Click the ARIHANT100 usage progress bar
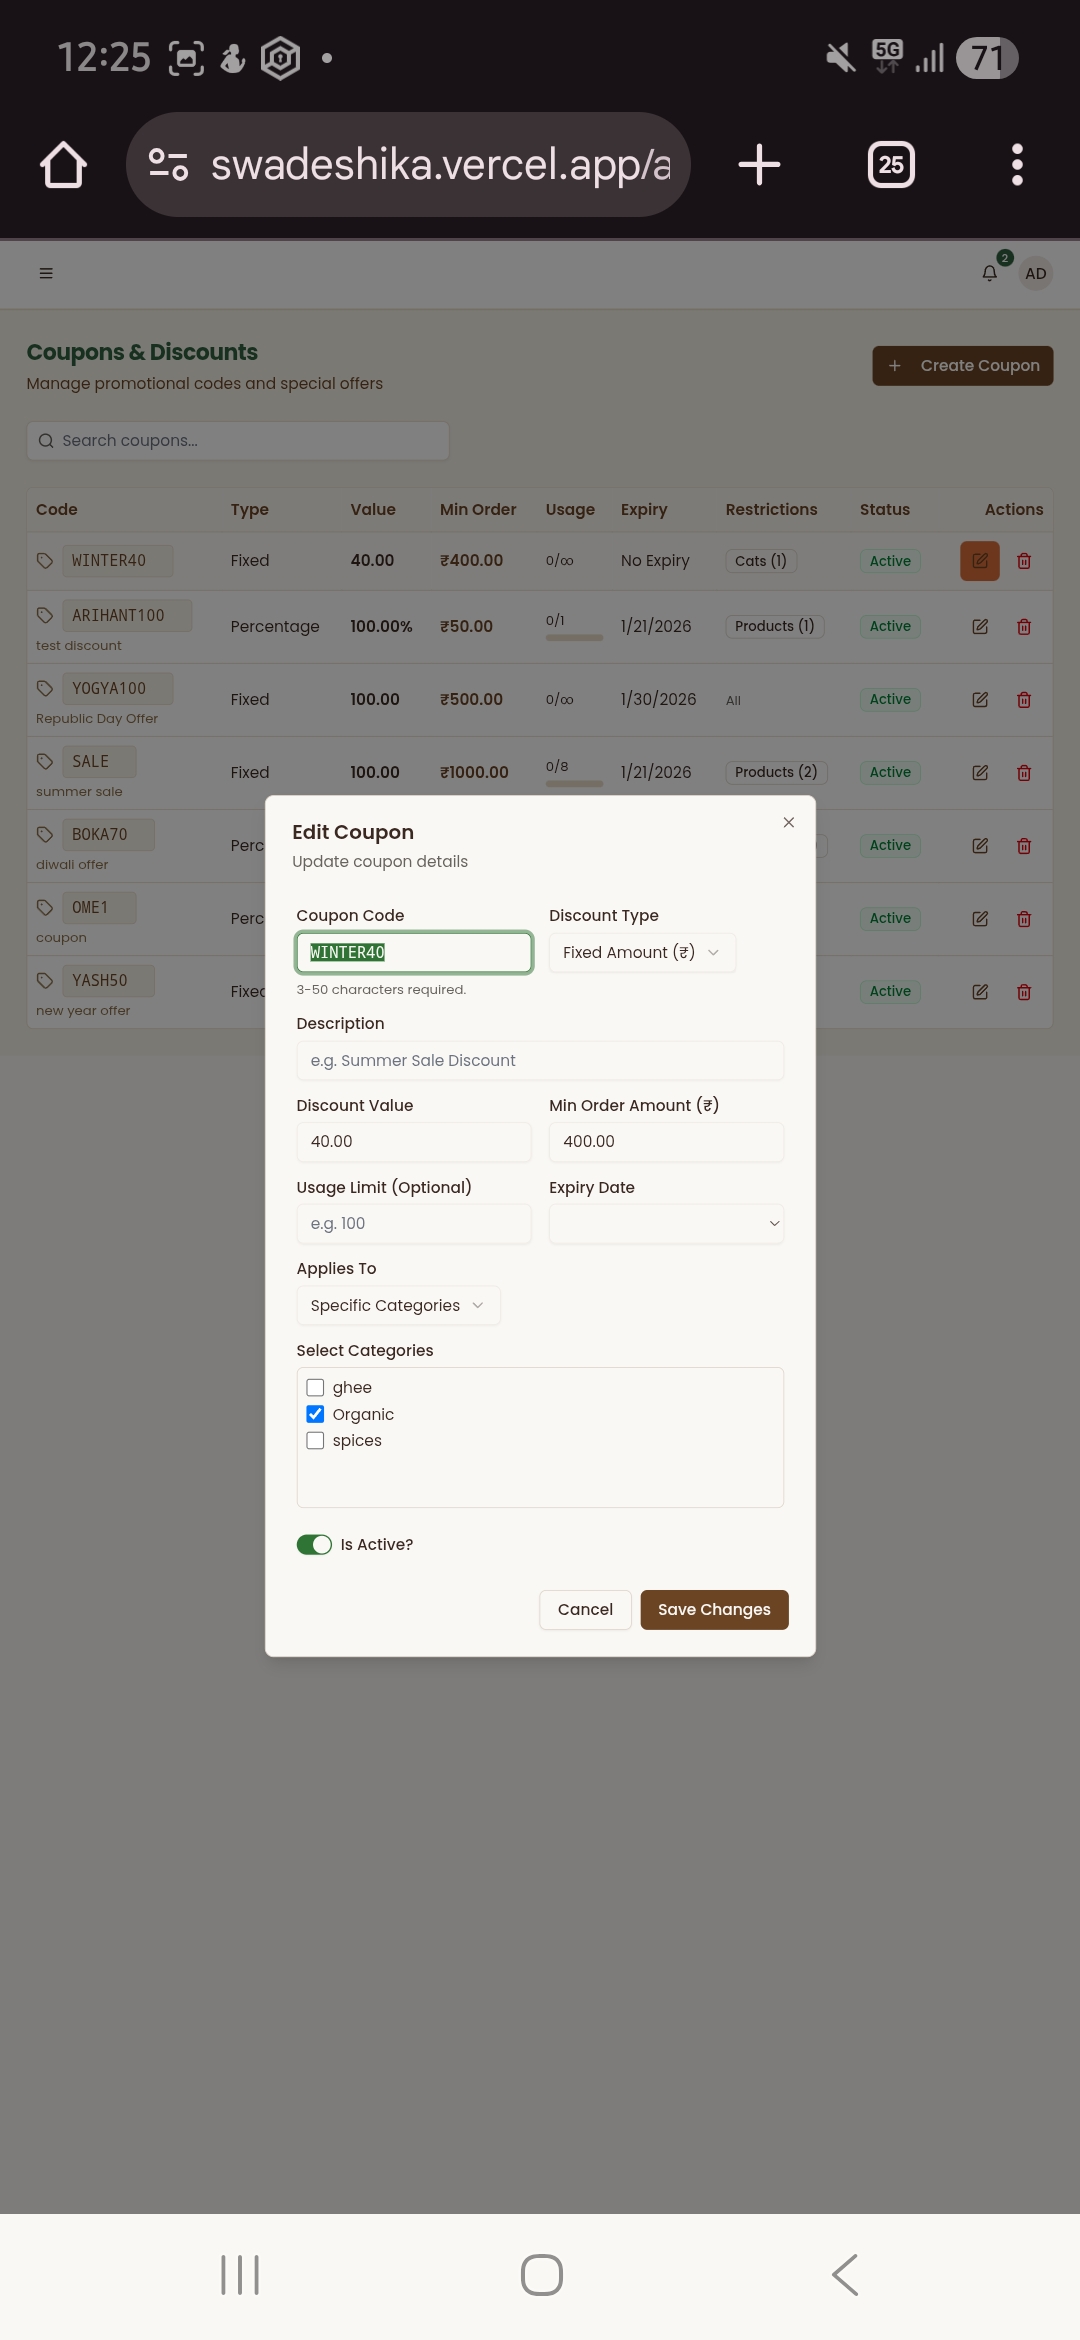Screen dimensions: 1080x2340 pyautogui.click(x=574, y=638)
